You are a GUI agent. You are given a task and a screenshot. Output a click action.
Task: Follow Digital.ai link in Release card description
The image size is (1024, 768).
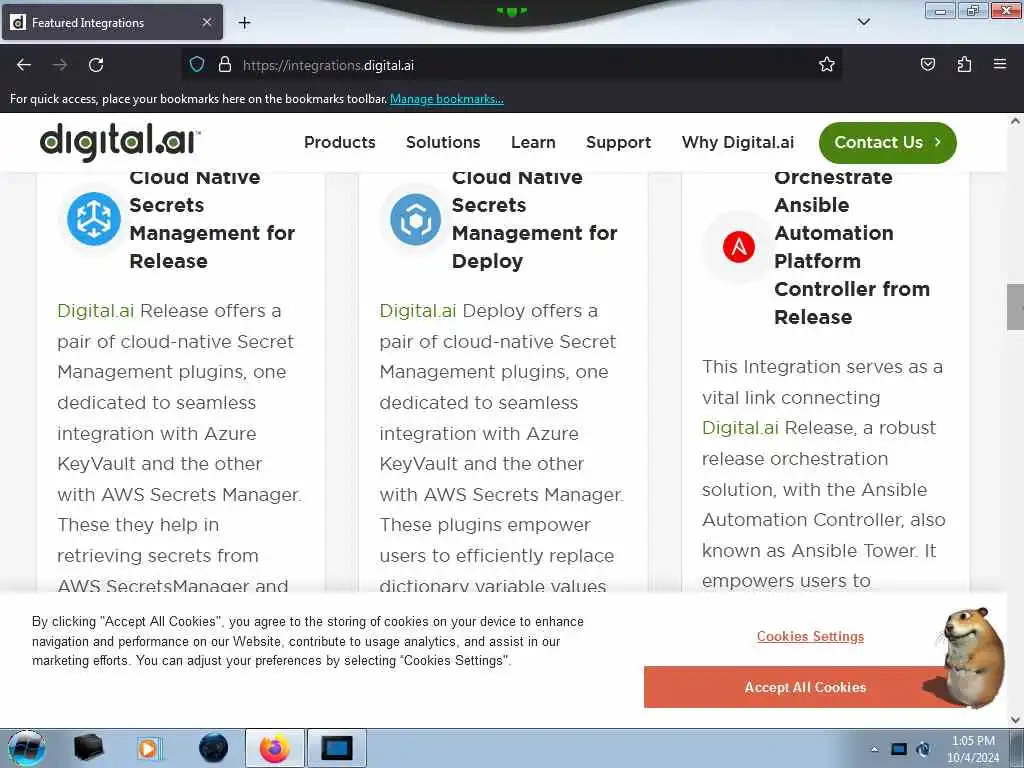click(95, 311)
